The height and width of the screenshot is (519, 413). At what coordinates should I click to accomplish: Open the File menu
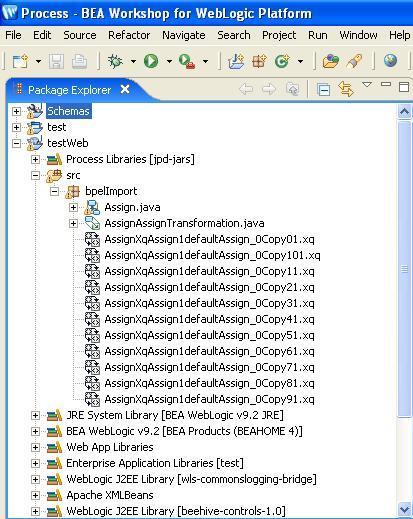click(x=13, y=35)
